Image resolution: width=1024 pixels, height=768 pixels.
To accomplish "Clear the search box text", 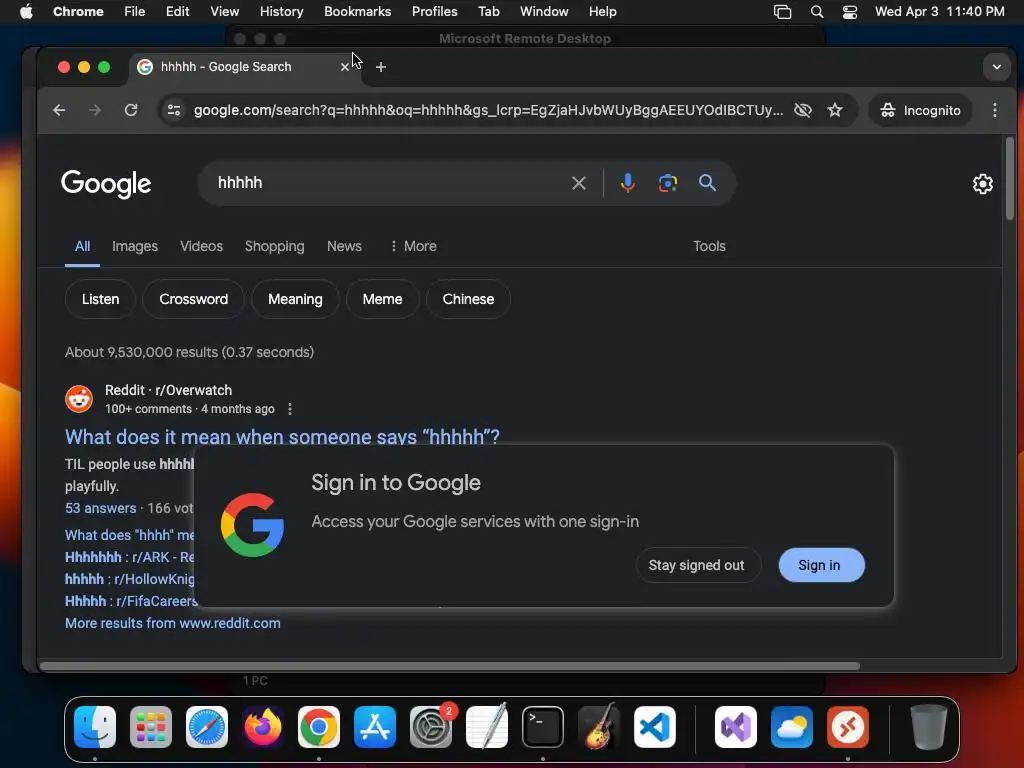I will 579,183.
